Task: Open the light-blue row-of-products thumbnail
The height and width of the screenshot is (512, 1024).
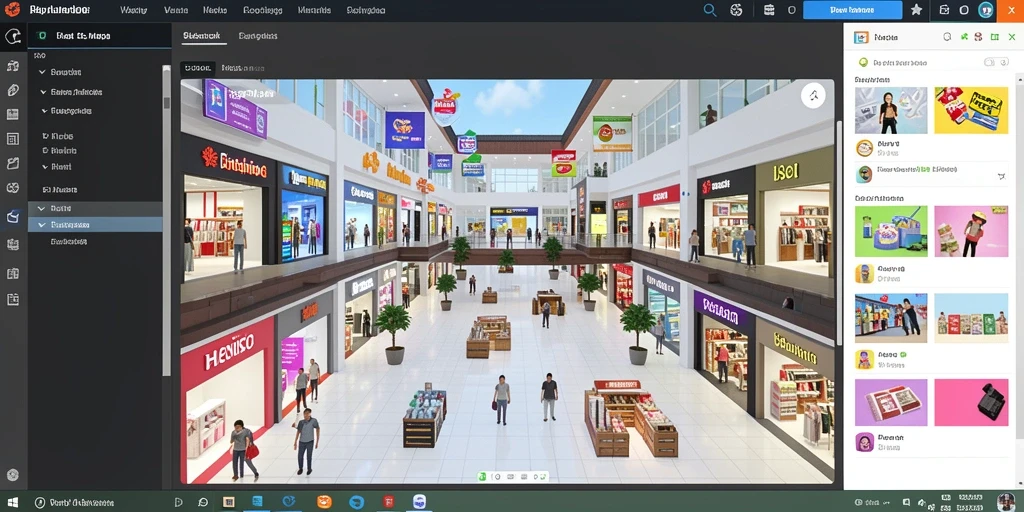Action: pos(971,317)
